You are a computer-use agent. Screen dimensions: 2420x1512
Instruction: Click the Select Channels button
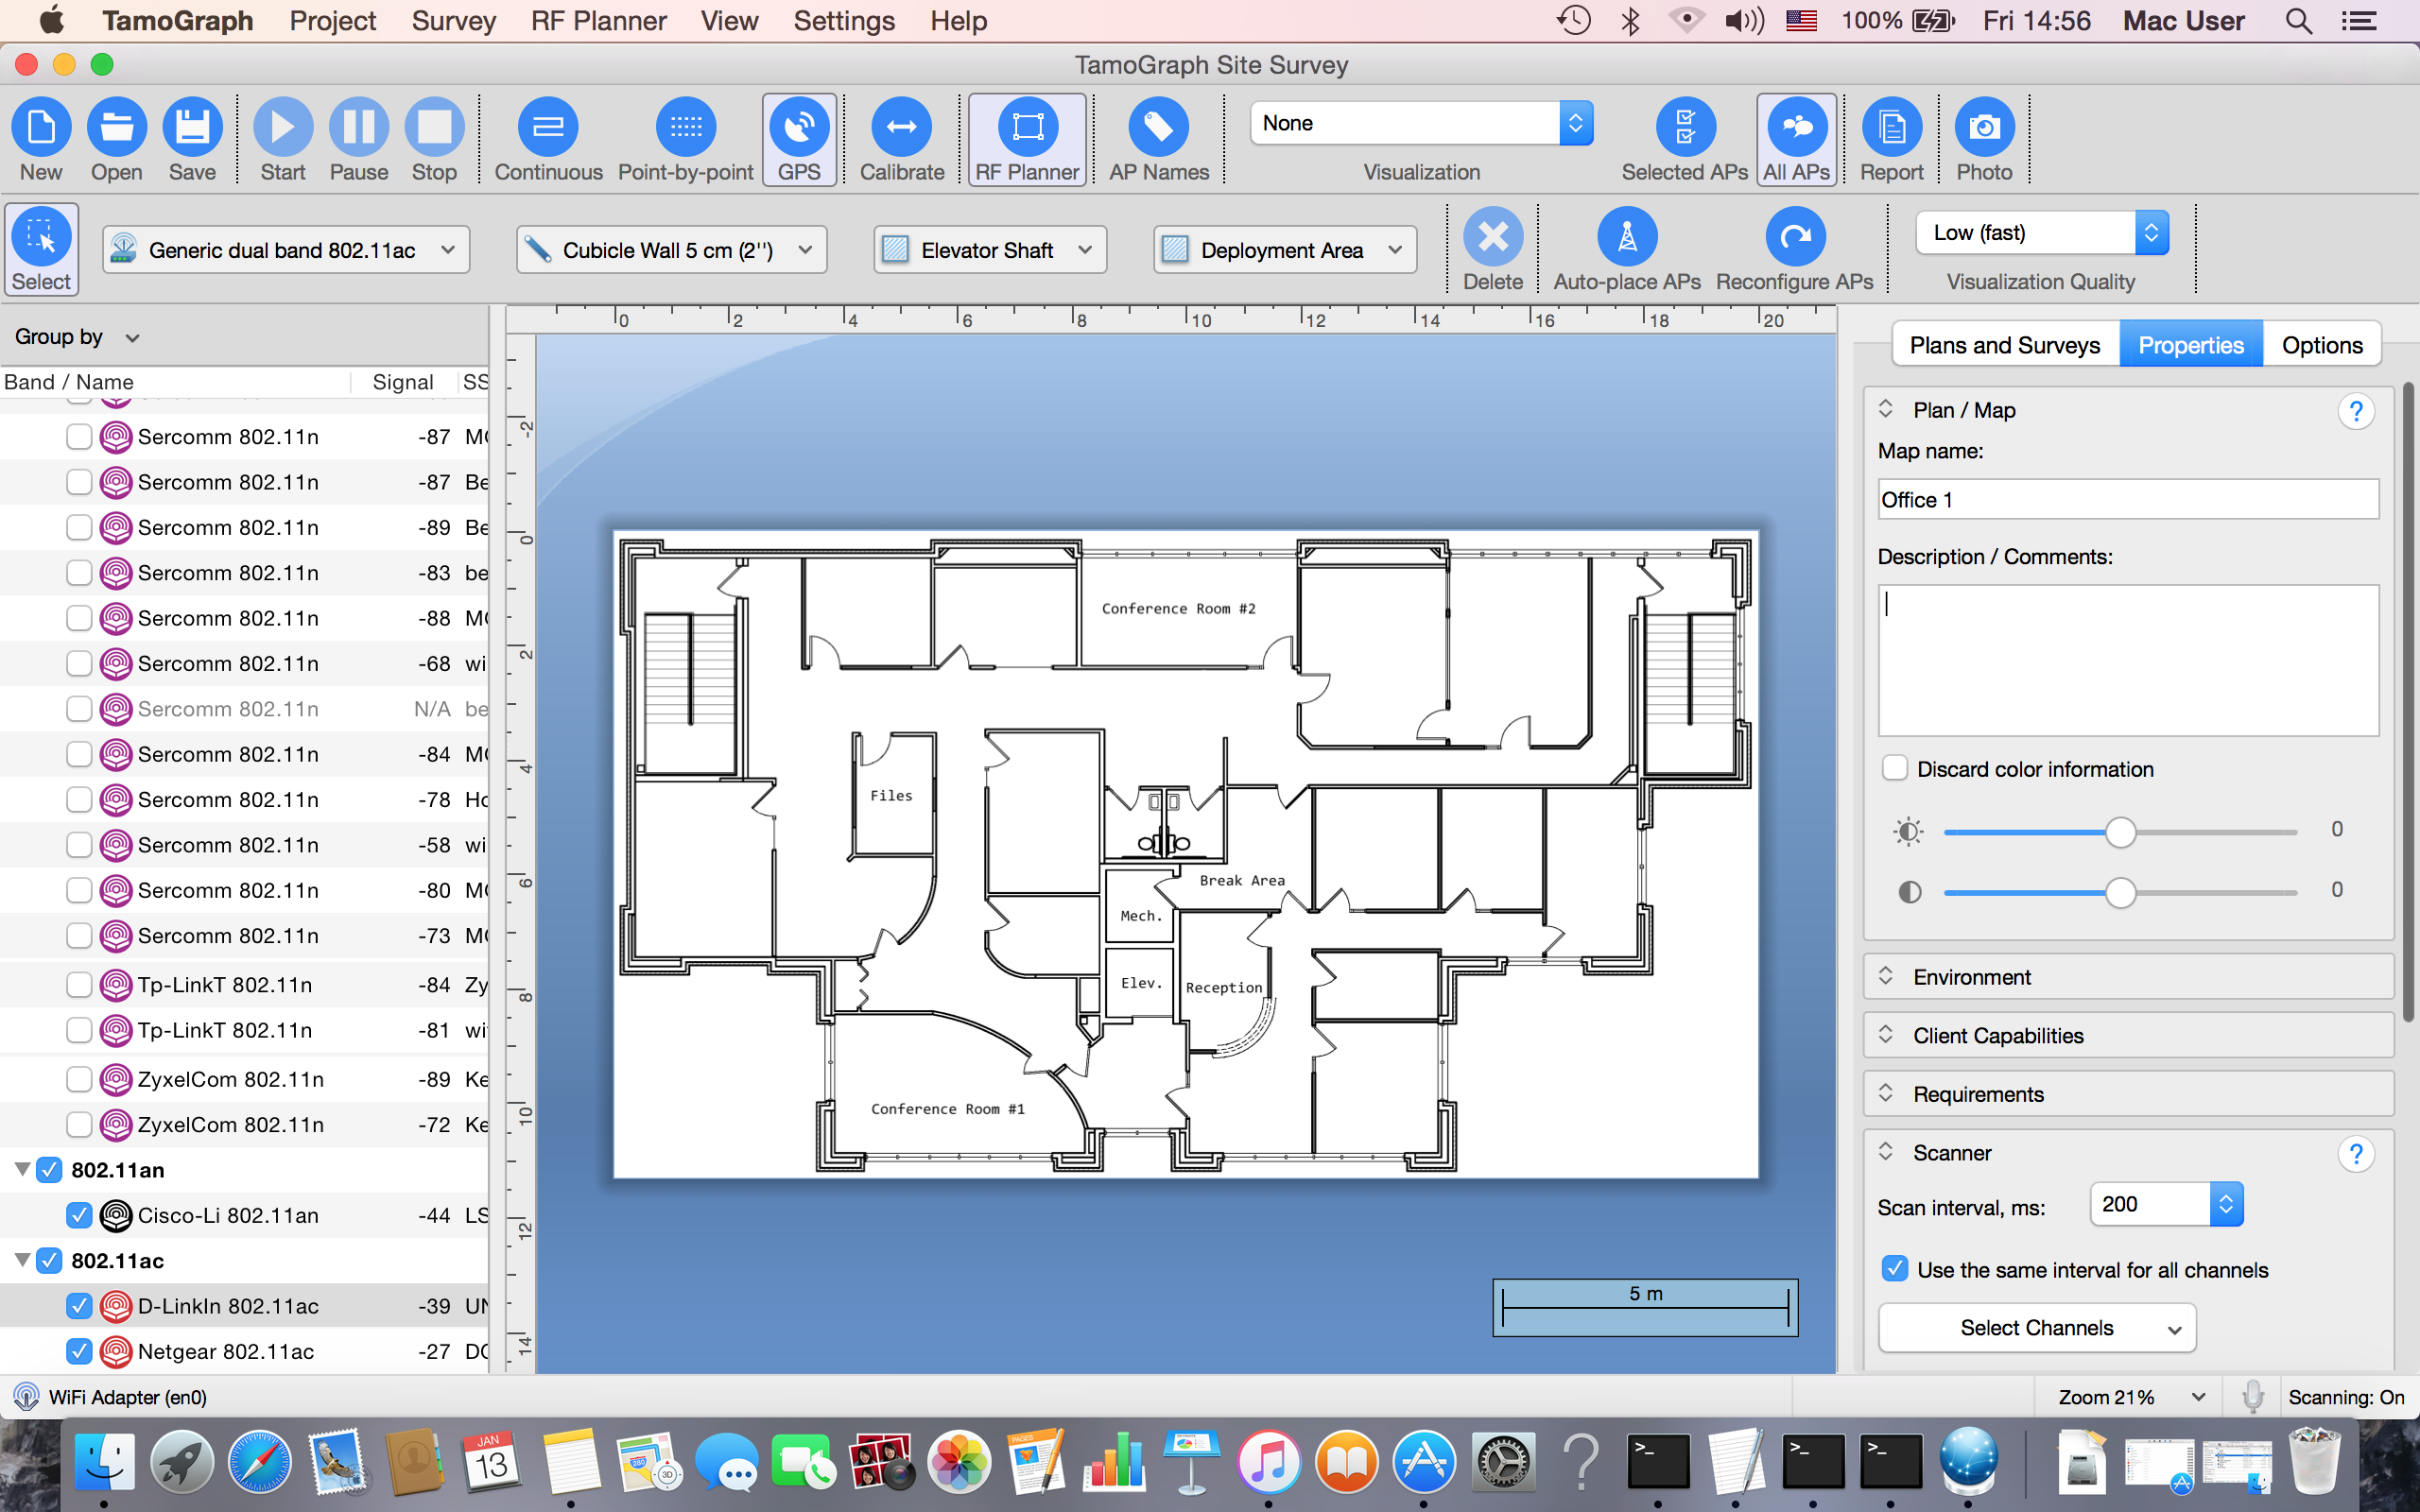point(2036,1328)
